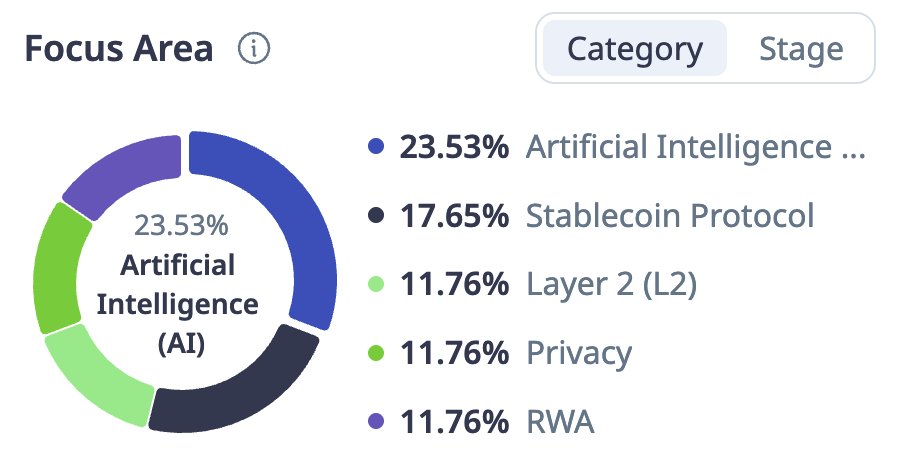Click the light green Layer 2 legend dot
The height and width of the screenshot is (456, 908).
point(376,284)
